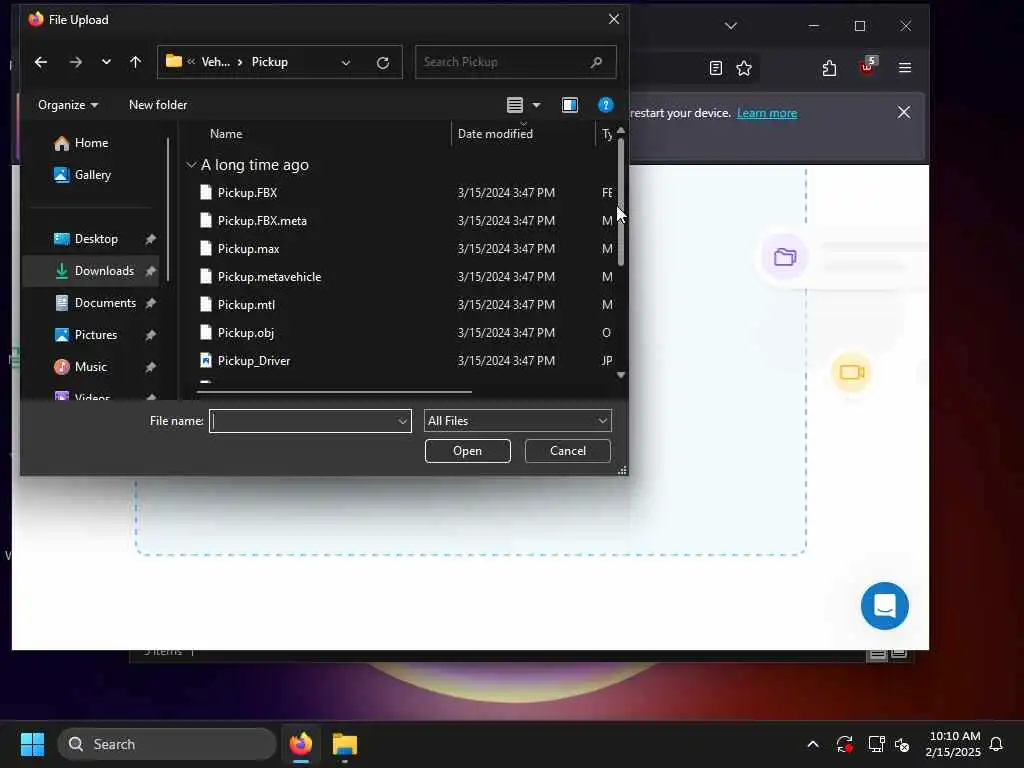1024x768 pixels.
Task: Open Desktop in navigation pane
Action: coord(86,239)
